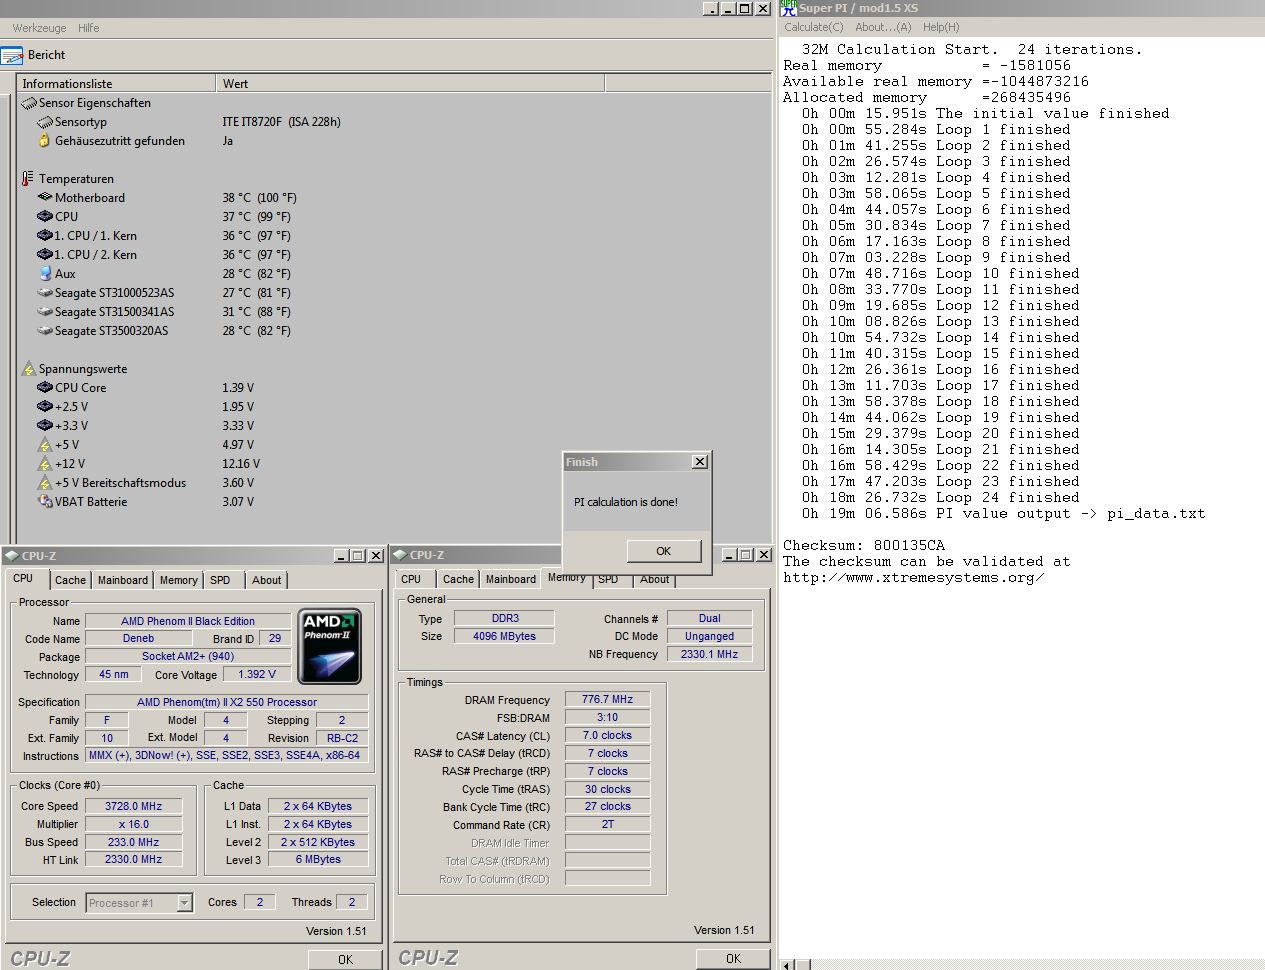This screenshot has height=970, width=1265.
Task: Click the CPU Core voltage icon
Action: point(44,388)
